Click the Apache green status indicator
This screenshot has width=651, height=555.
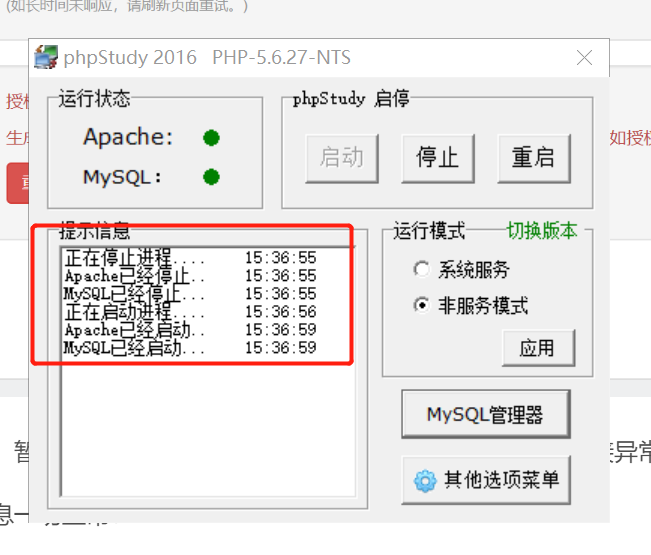pos(211,138)
